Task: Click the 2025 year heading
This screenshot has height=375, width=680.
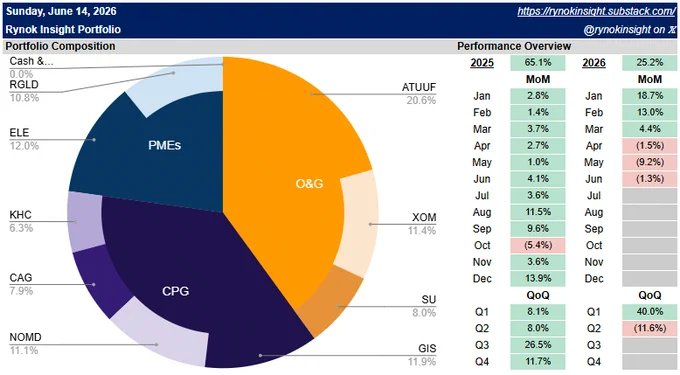Action: [482, 63]
